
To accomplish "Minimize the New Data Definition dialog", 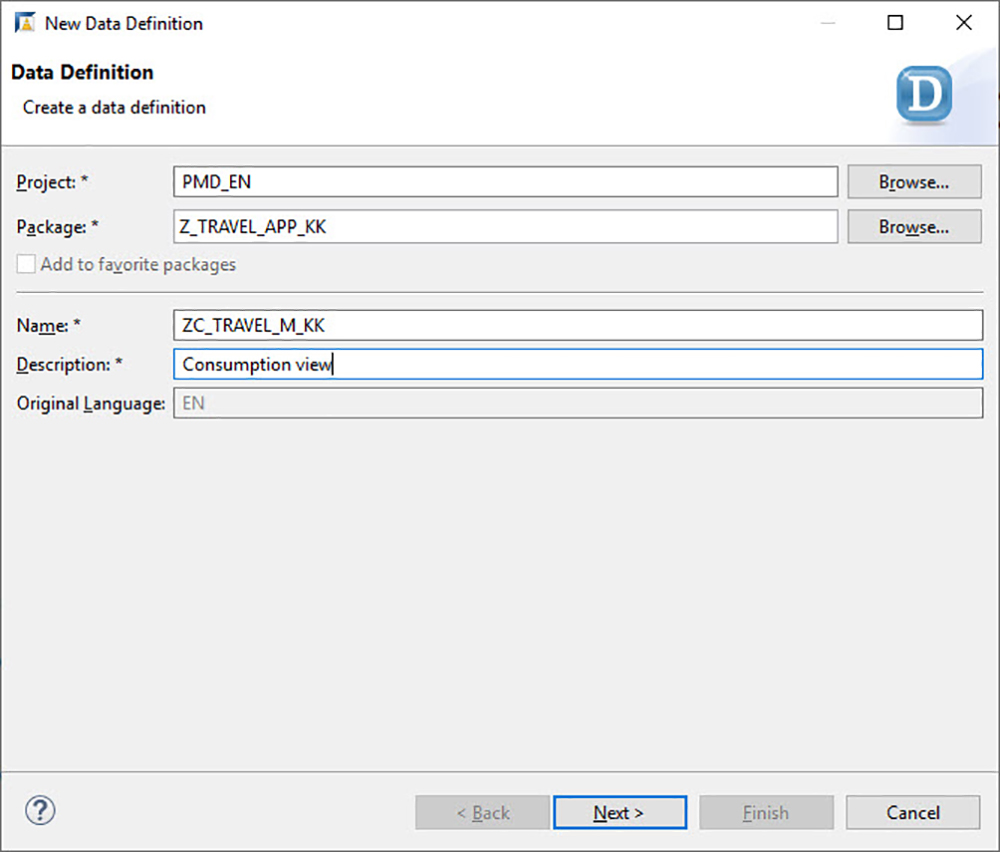I will tap(827, 22).
